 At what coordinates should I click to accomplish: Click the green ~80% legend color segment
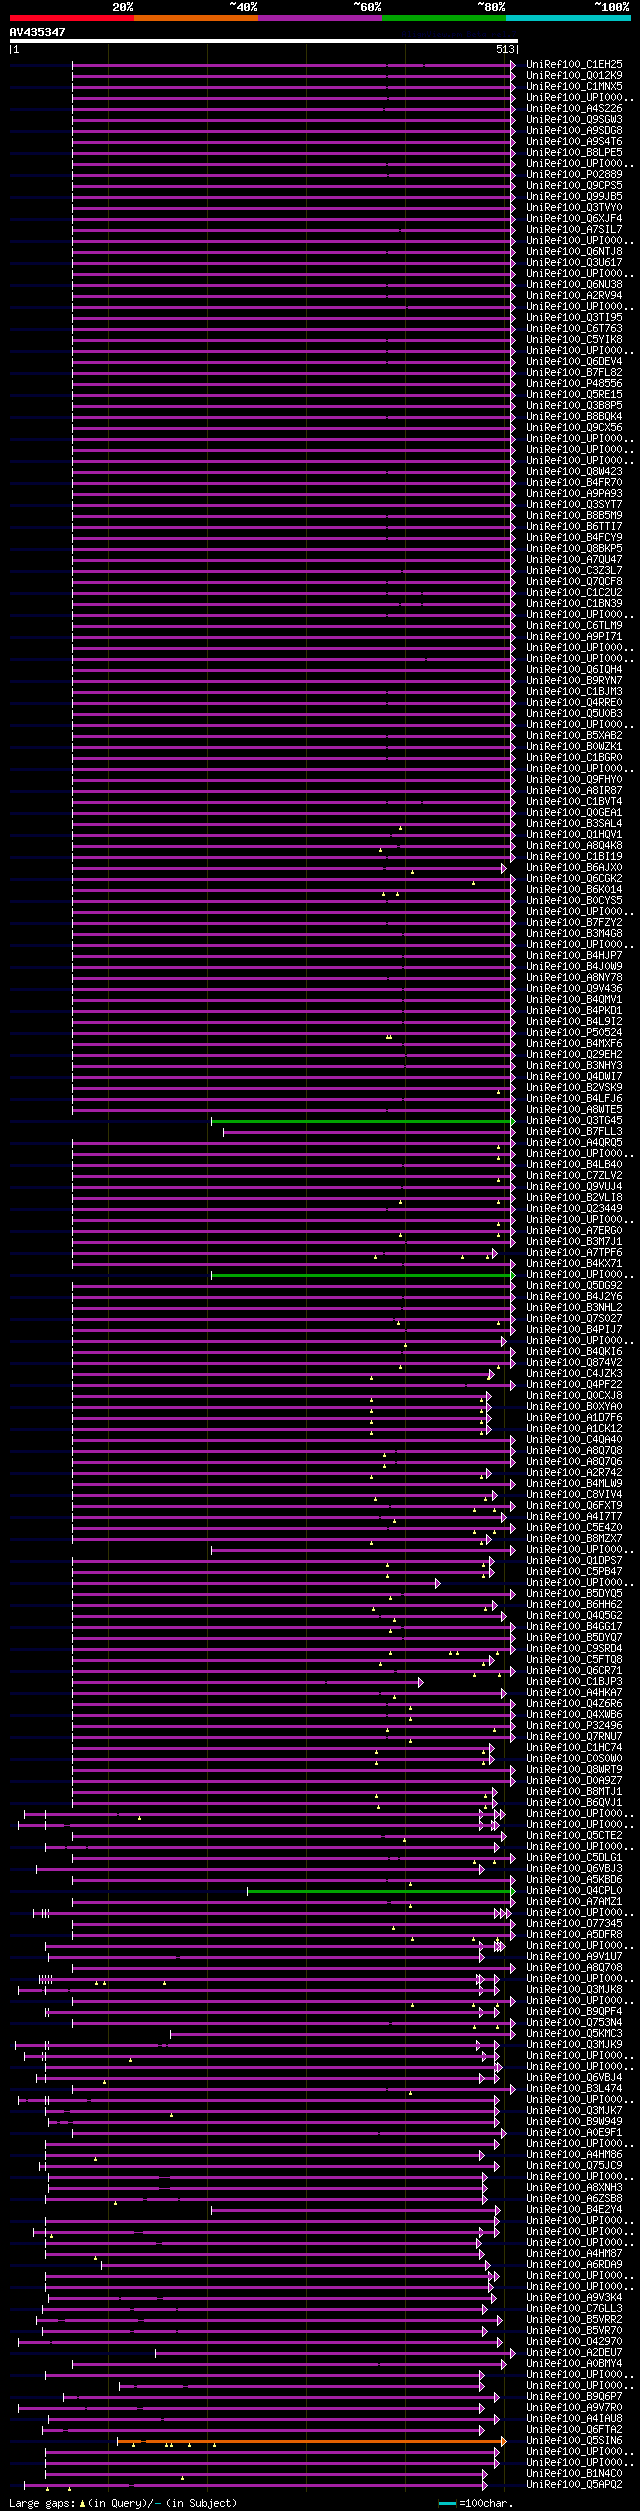[443, 18]
